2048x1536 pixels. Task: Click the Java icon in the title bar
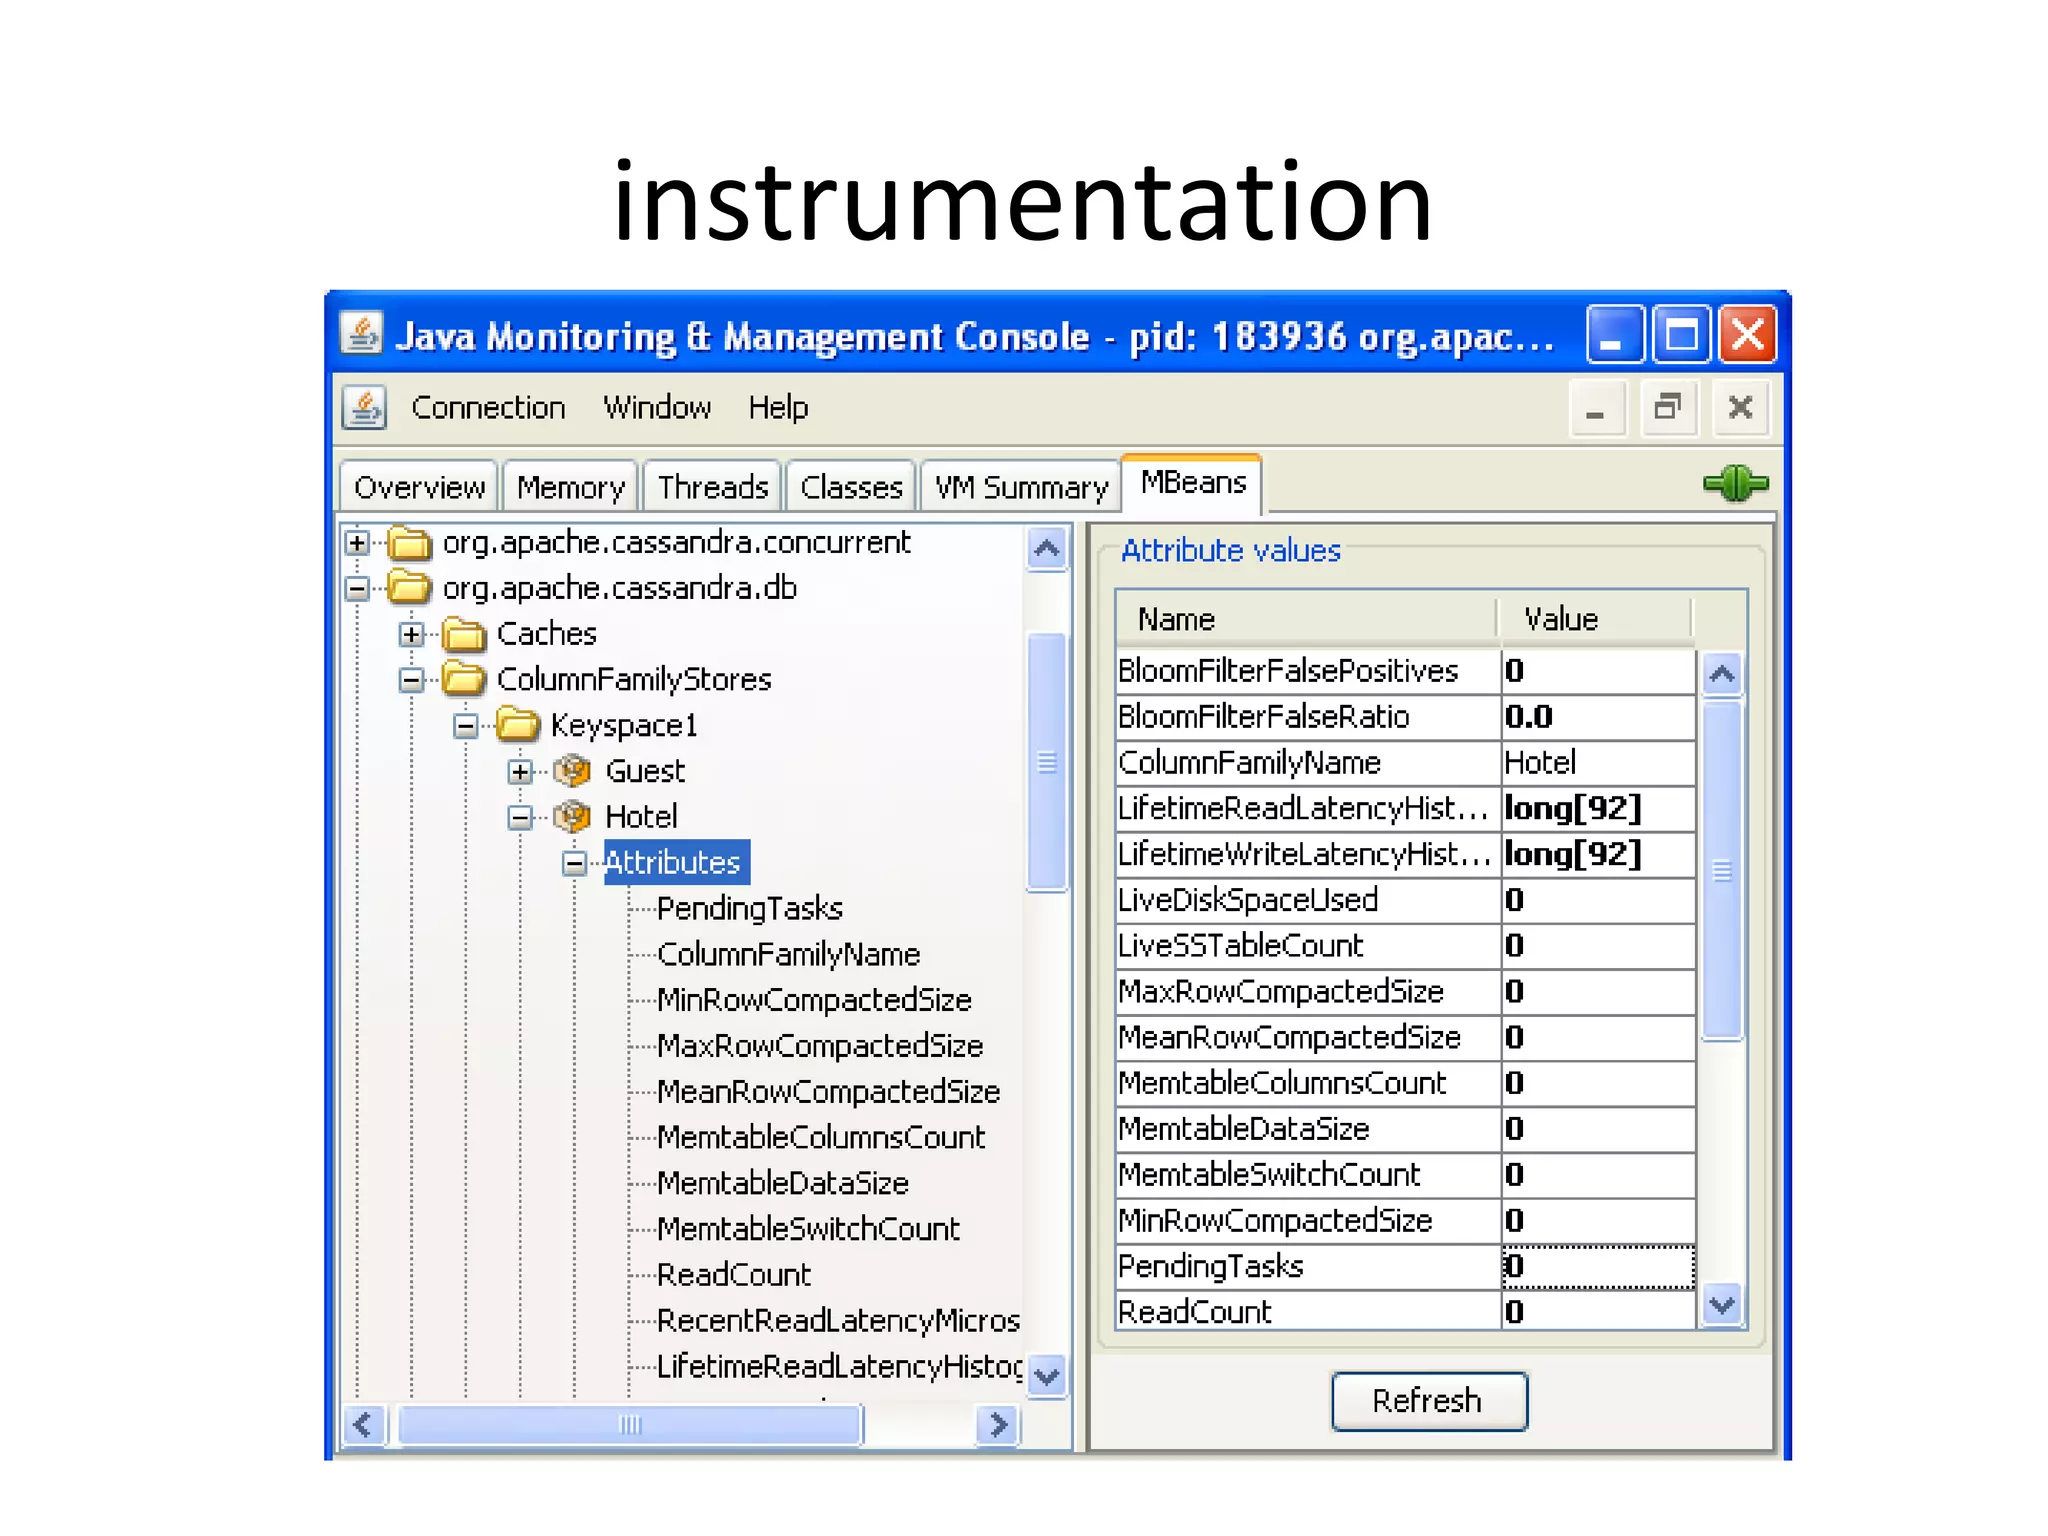click(361, 334)
